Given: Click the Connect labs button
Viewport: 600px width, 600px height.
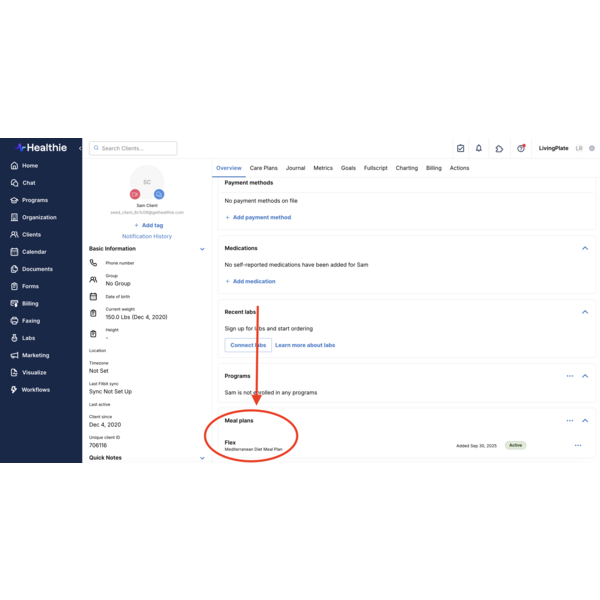Looking at the screenshot, I should (x=247, y=345).
